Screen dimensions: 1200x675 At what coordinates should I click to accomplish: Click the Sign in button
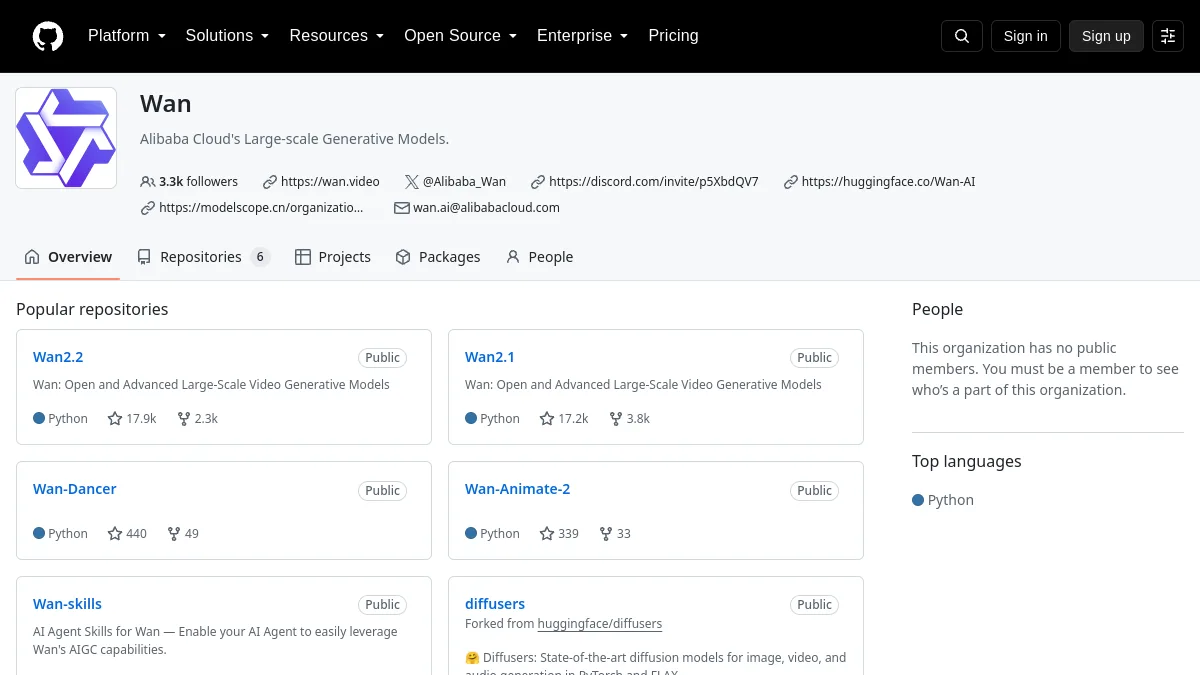[x=1025, y=36]
